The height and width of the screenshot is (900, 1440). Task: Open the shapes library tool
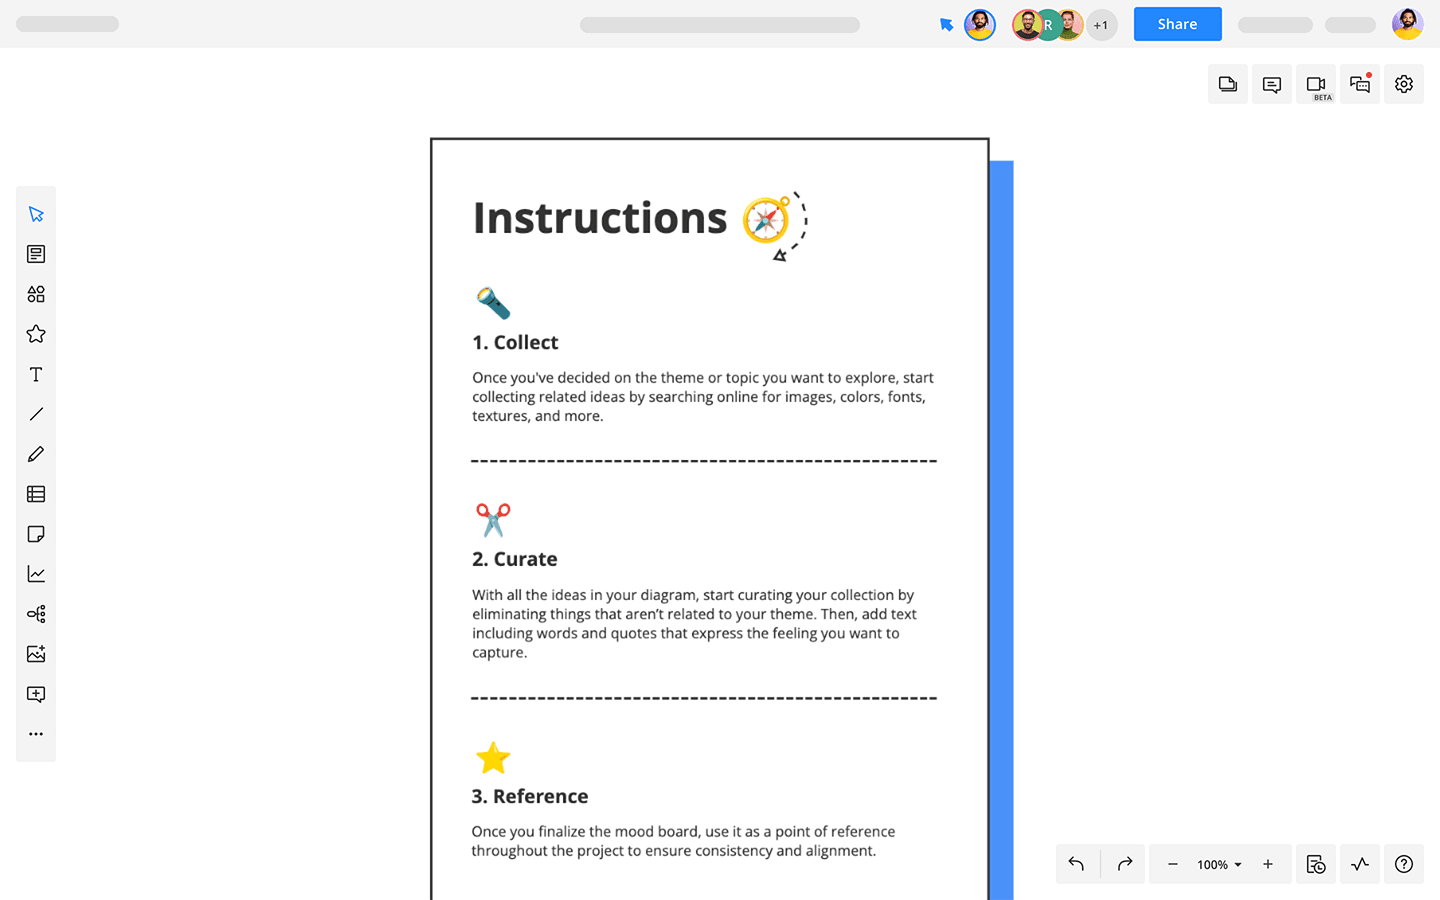tap(36, 294)
